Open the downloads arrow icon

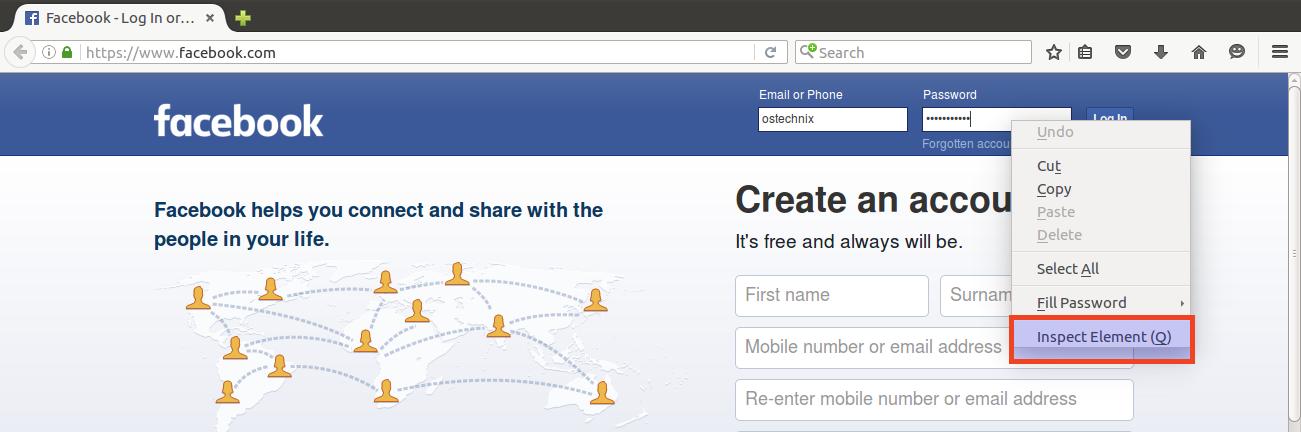pyautogui.click(x=1161, y=52)
